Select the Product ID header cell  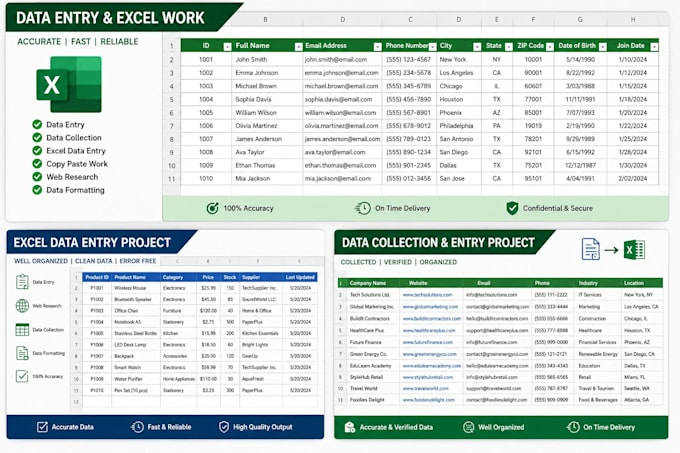coord(97,277)
